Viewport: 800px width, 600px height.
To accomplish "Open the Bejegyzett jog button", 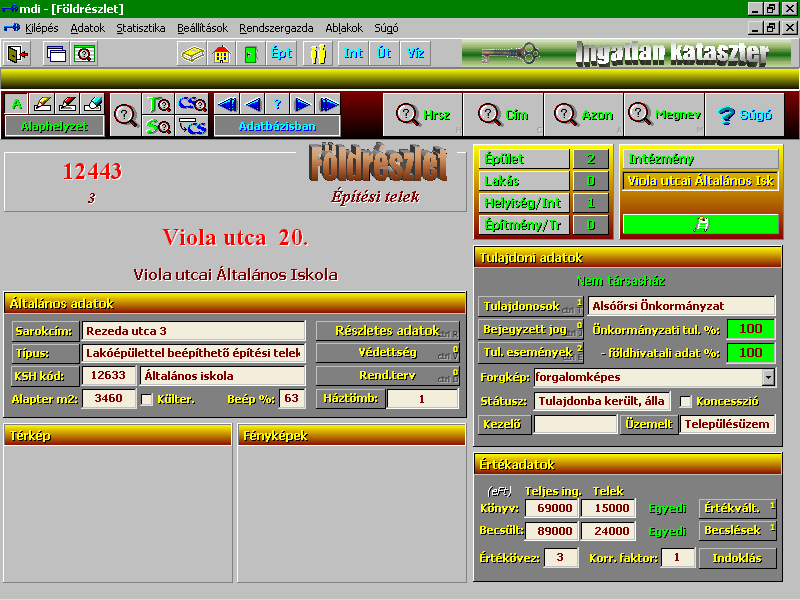I will tap(531, 330).
